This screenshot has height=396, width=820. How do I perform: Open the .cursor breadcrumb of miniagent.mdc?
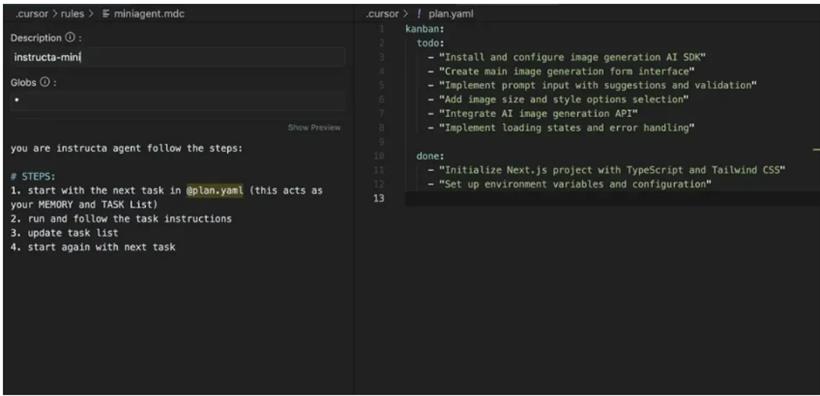point(32,14)
